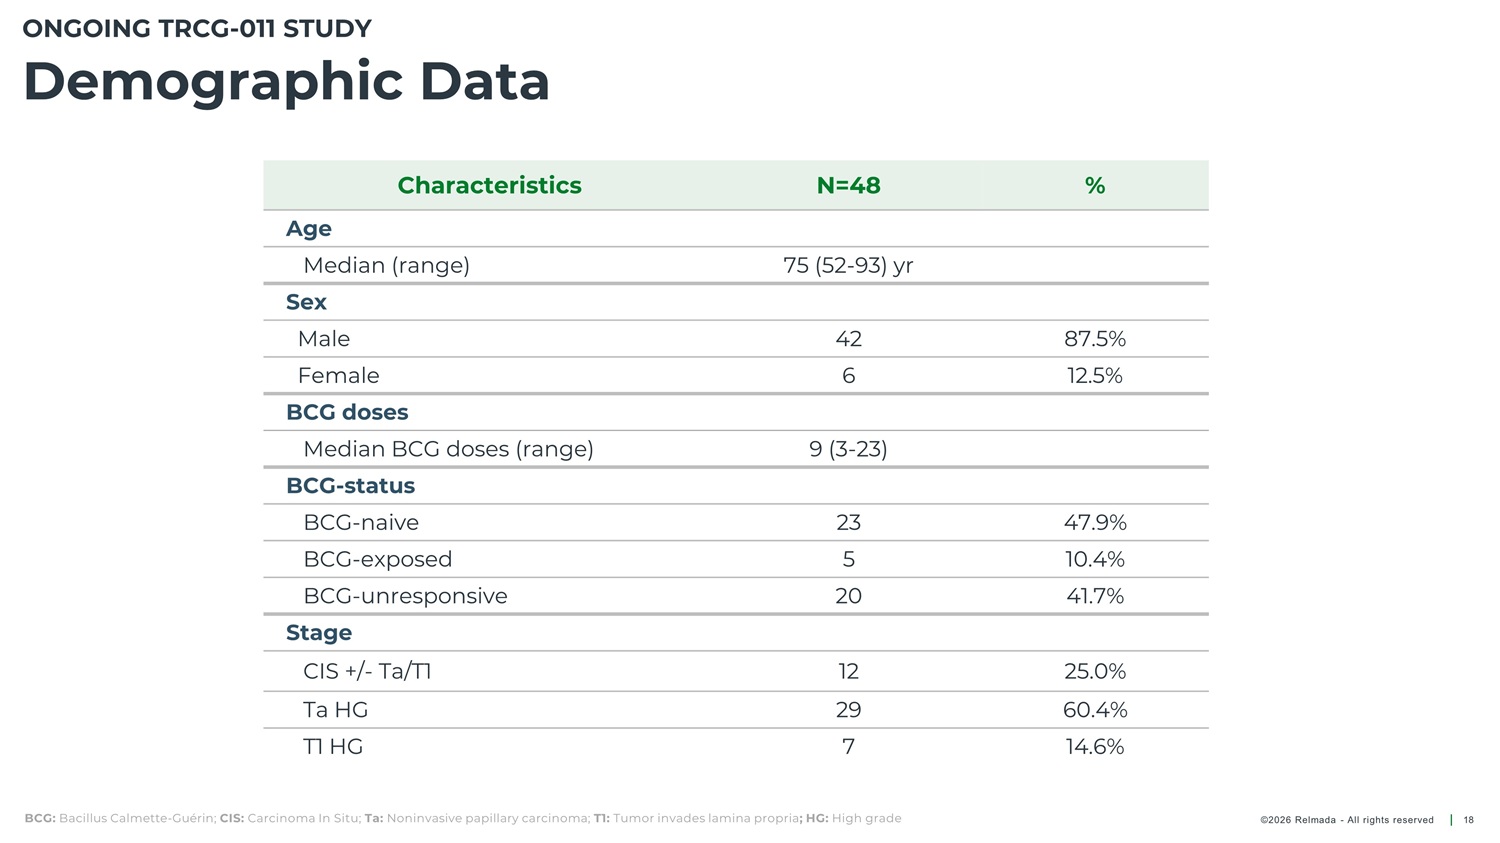This screenshot has height=843, width=1500.
Task: Click the 'Demographic Data' slide title
Action: [x=286, y=82]
